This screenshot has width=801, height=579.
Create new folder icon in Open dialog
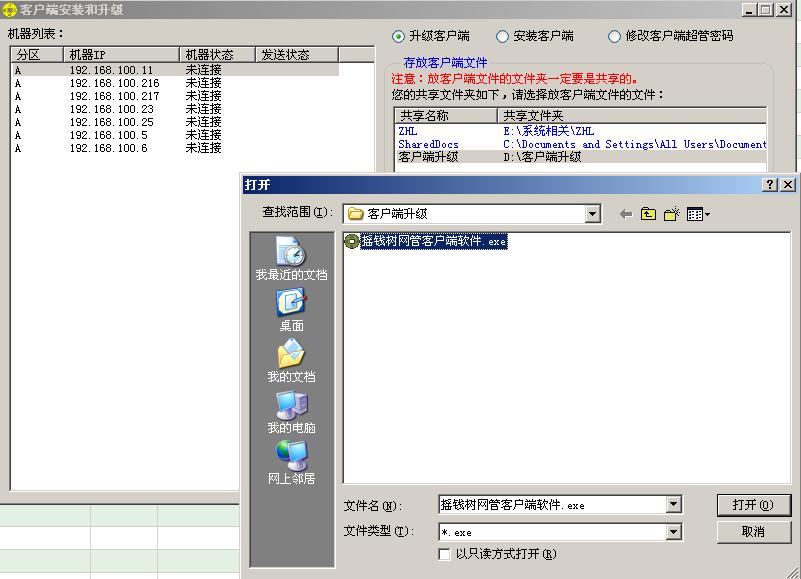pos(671,214)
